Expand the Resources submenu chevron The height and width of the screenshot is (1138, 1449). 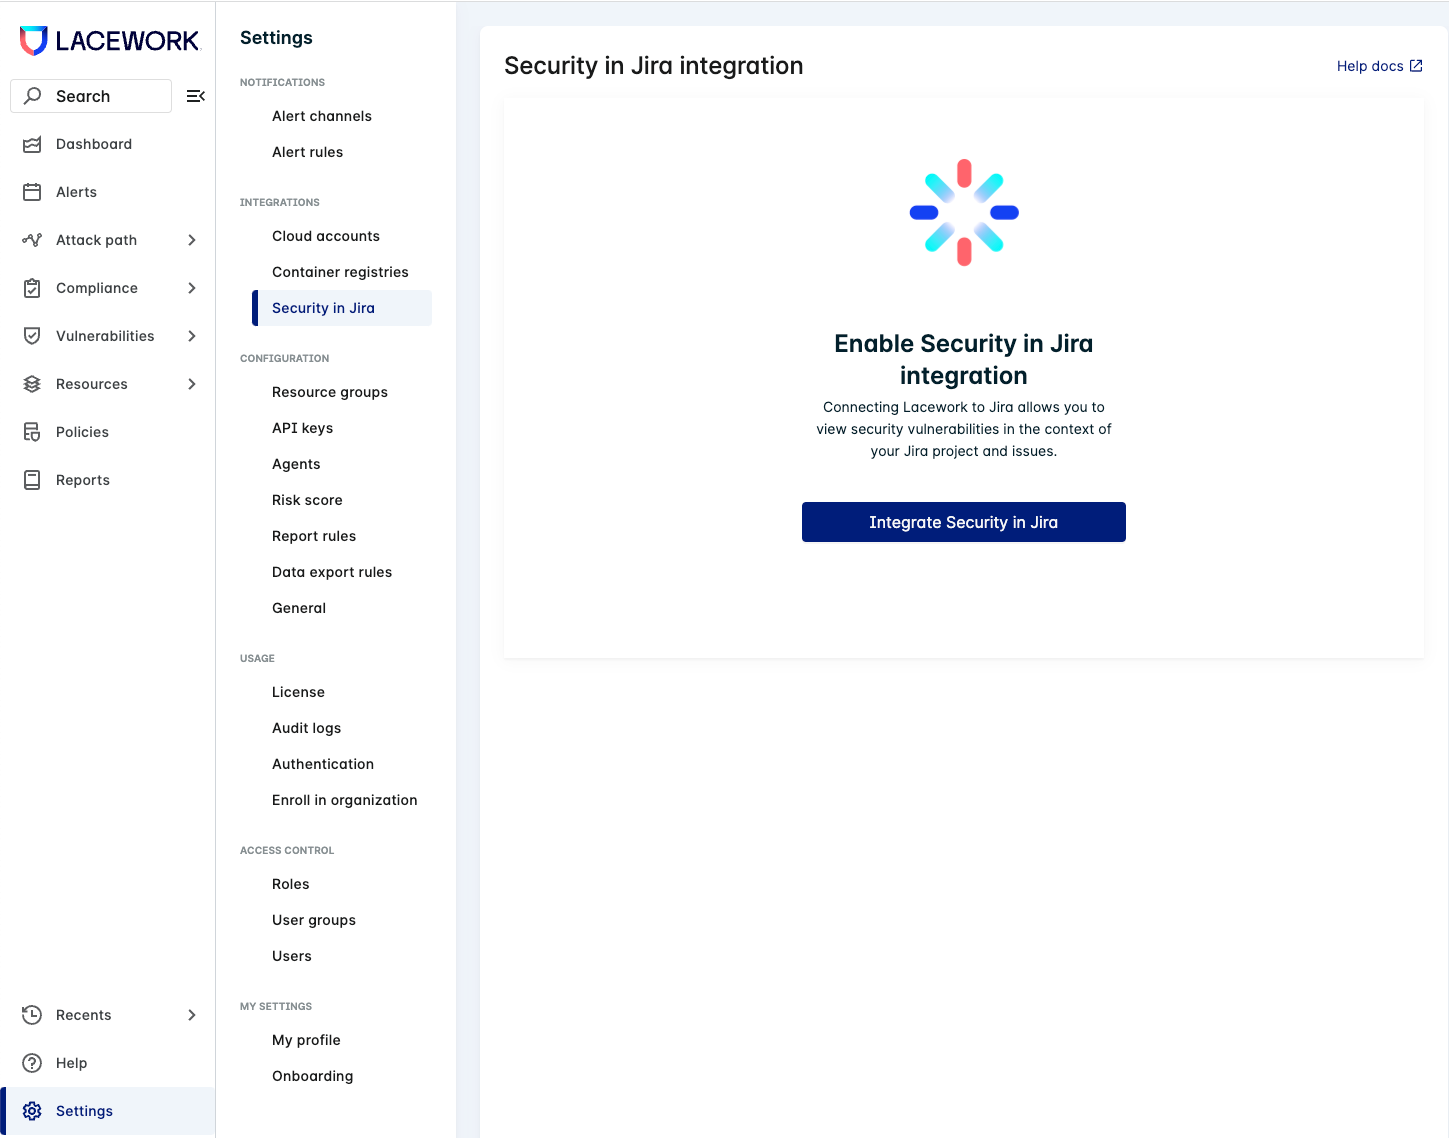point(192,384)
